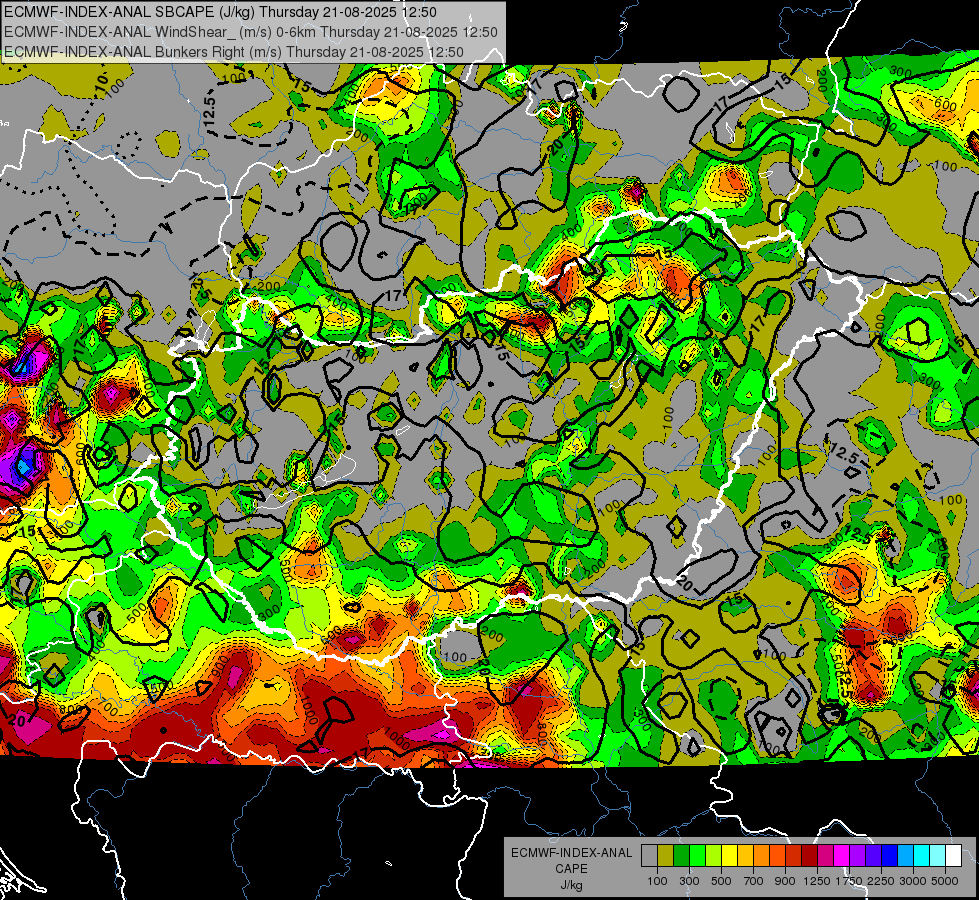
Task: Click the bright green legend swatch
Action: coord(697,856)
